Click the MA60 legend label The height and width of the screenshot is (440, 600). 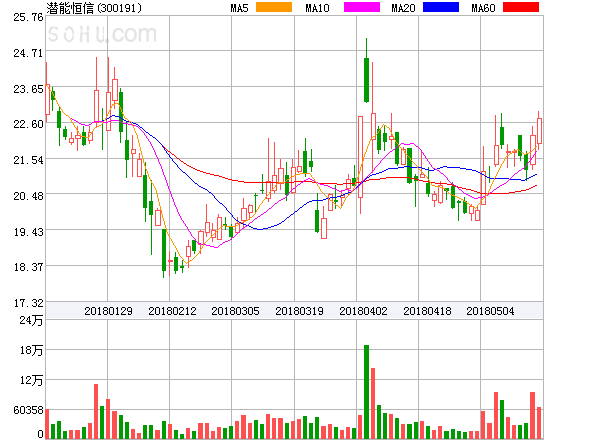click(483, 8)
